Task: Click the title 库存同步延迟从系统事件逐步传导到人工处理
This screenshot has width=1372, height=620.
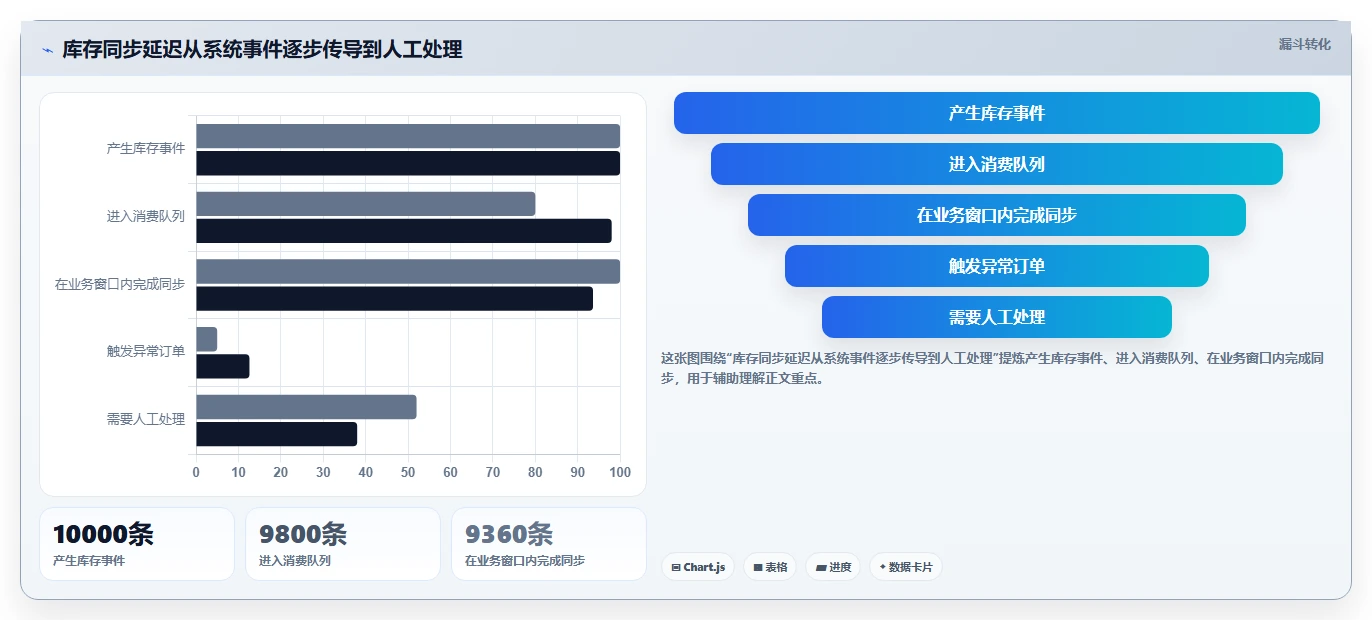Action: [262, 50]
